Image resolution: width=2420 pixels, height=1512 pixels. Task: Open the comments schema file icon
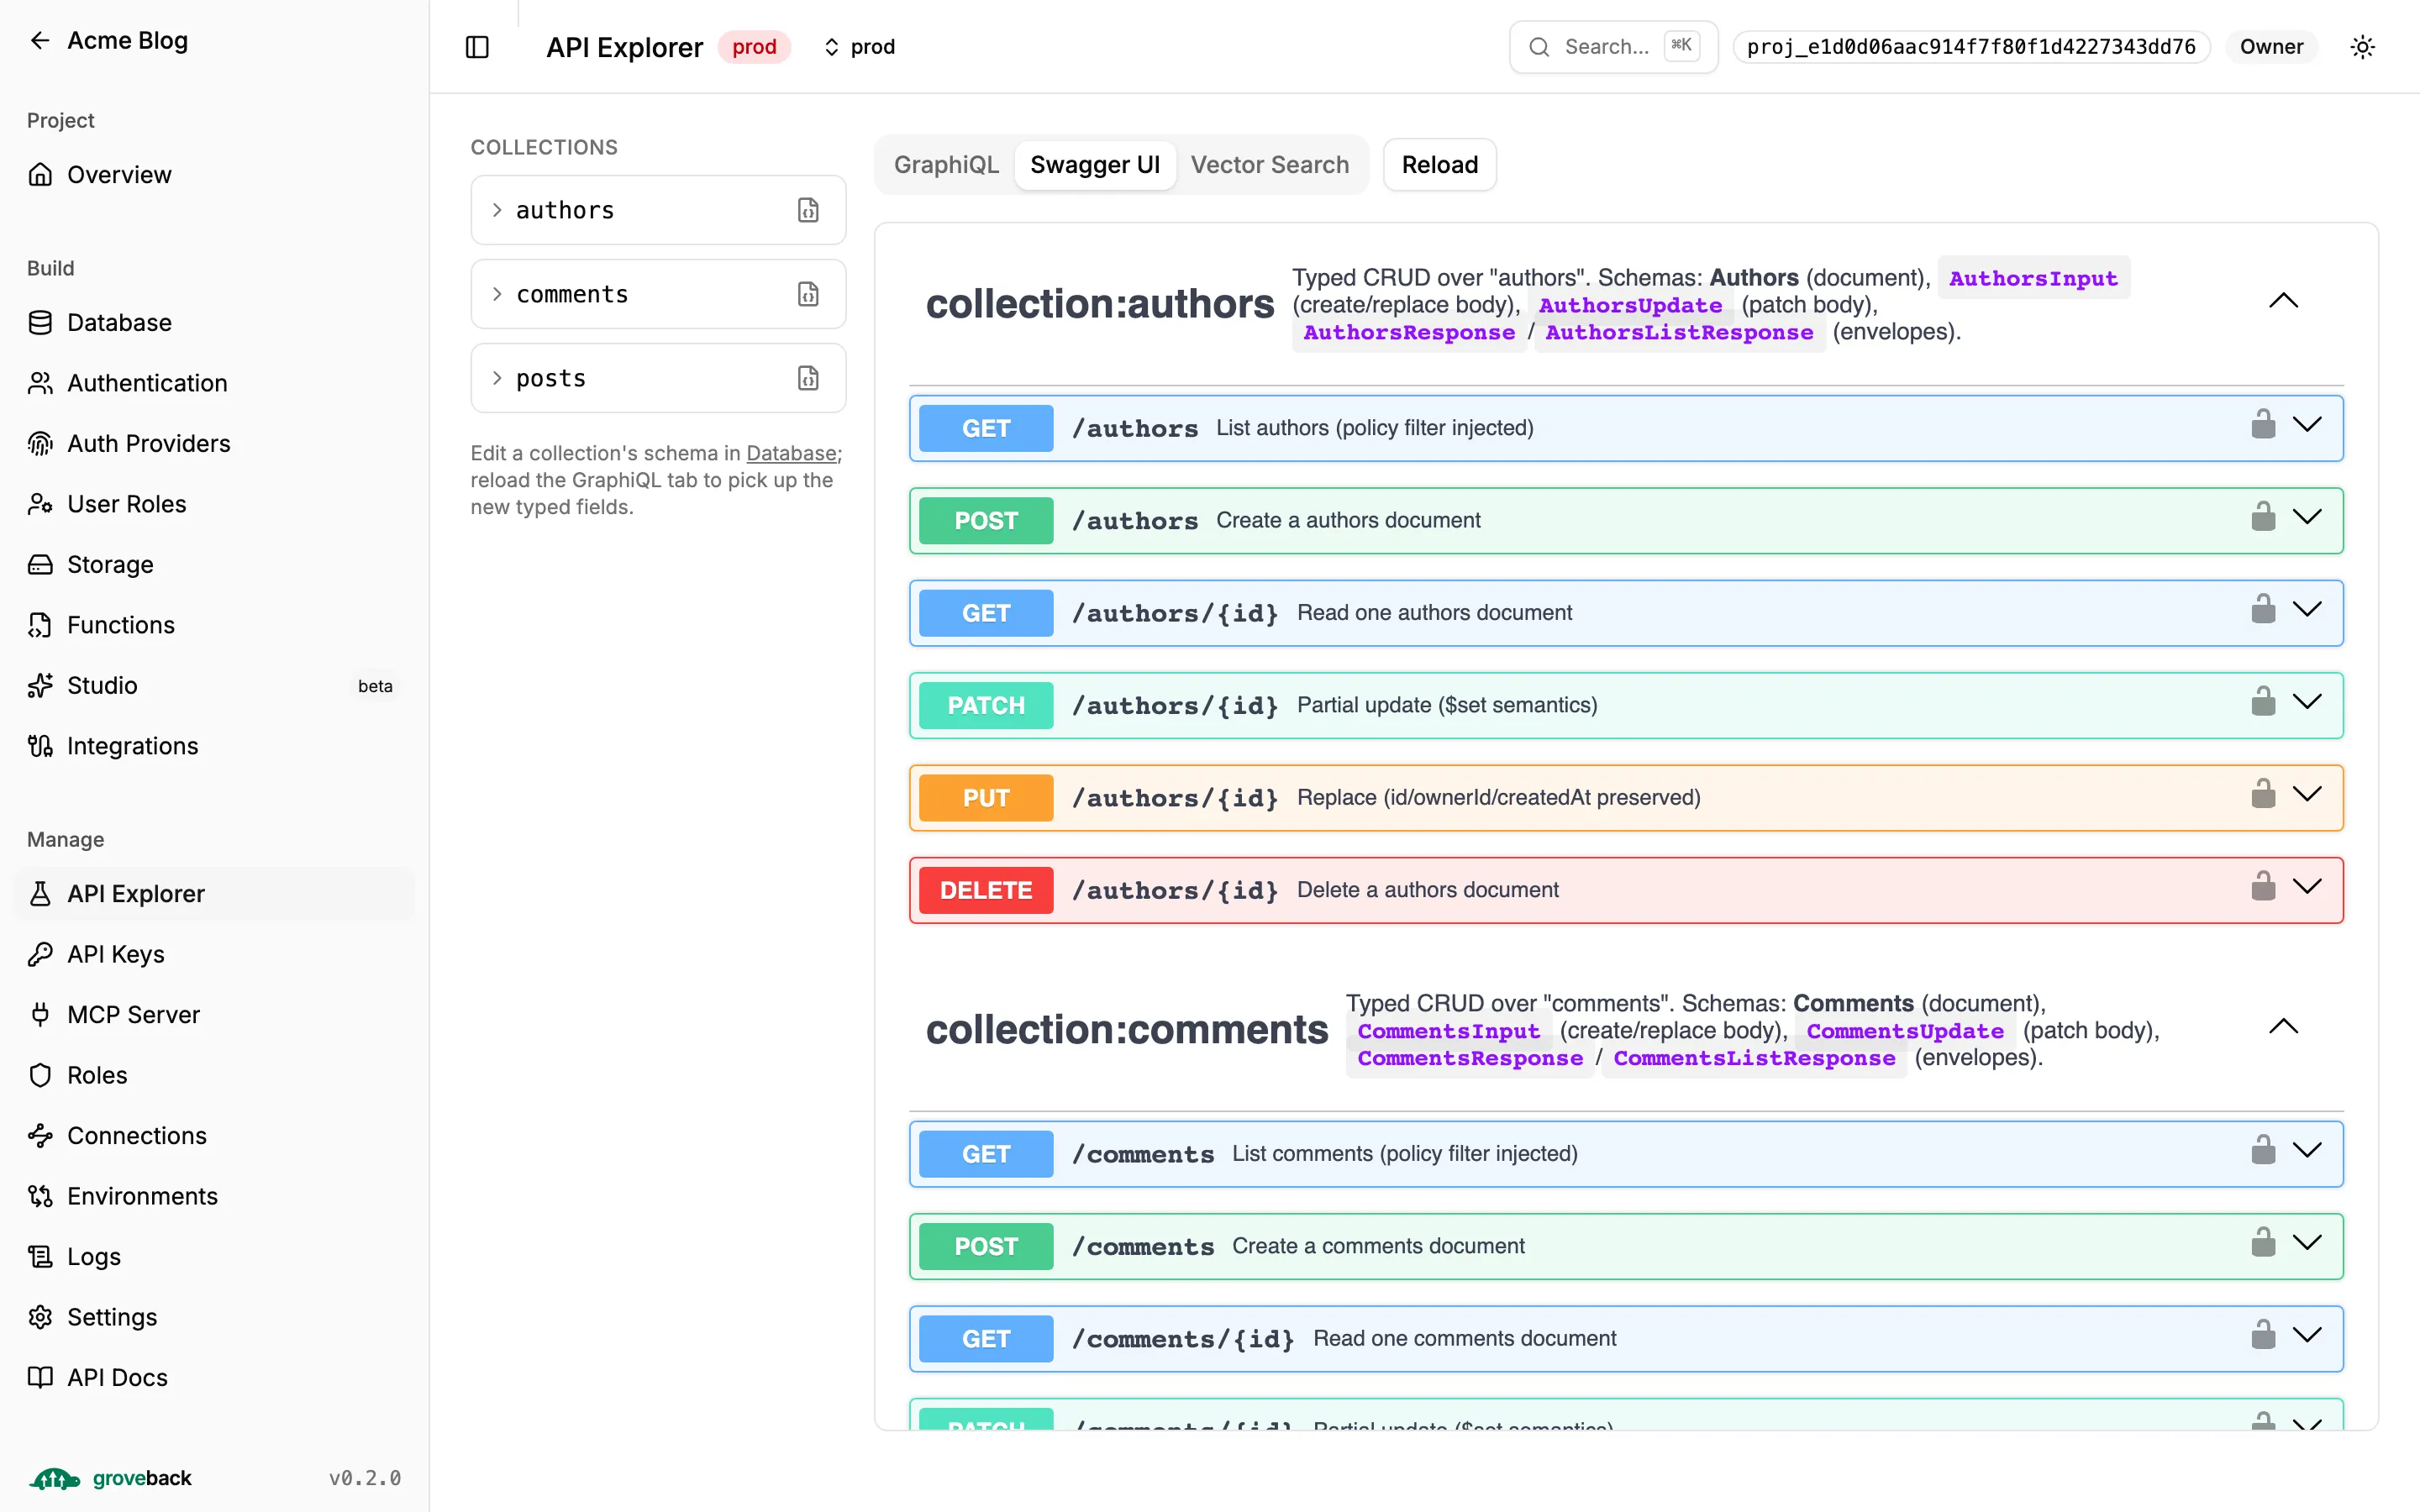[x=808, y=294]
